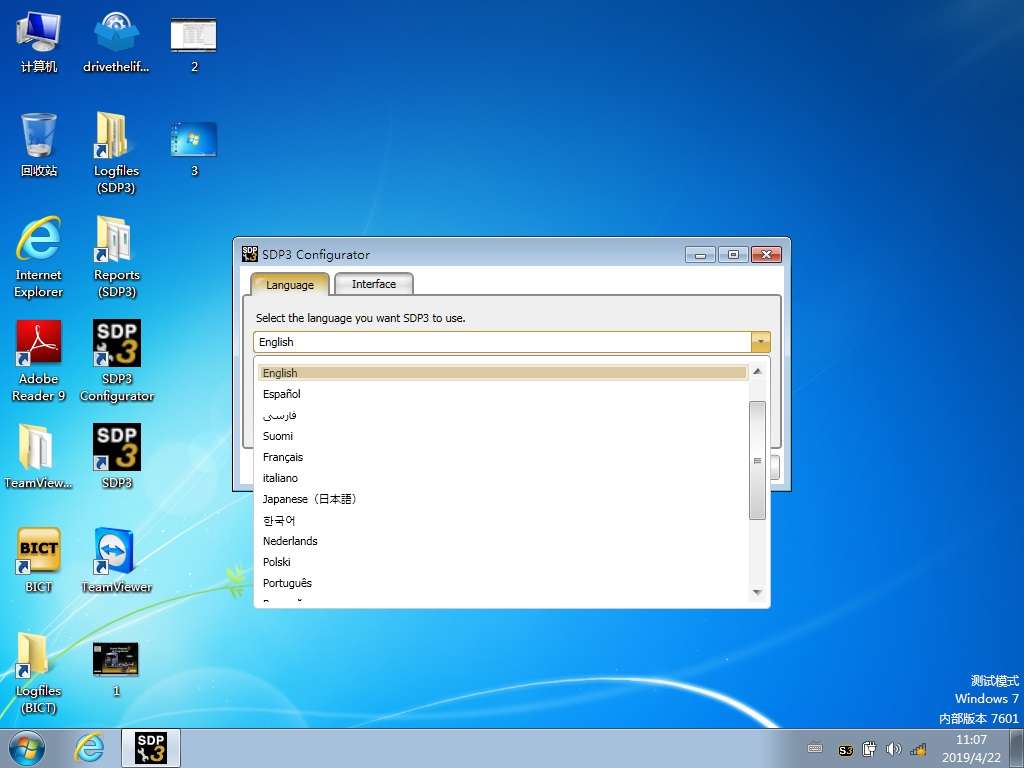Image resolution: width=1024 pixels, height=768 pixels.
Task: Select the BICT desktop shortcut
Action: [39, 560]
